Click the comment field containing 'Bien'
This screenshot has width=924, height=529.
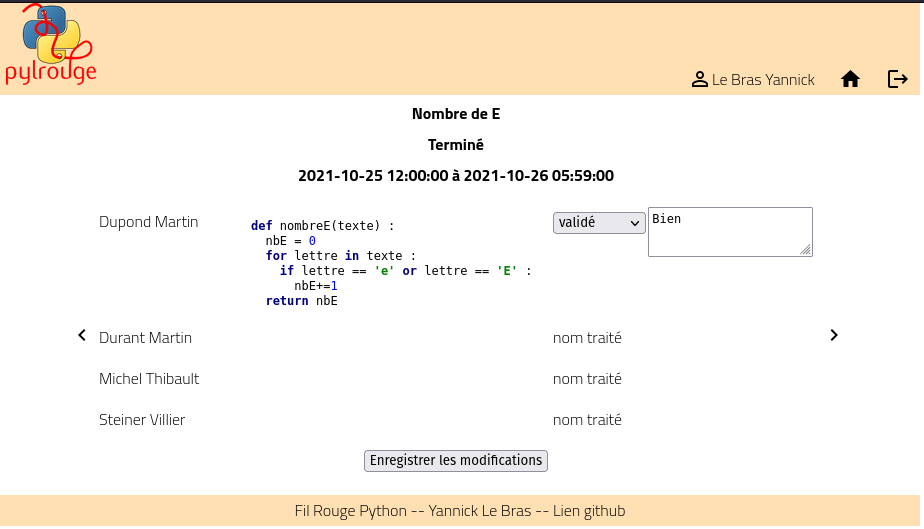click(730, 232)
